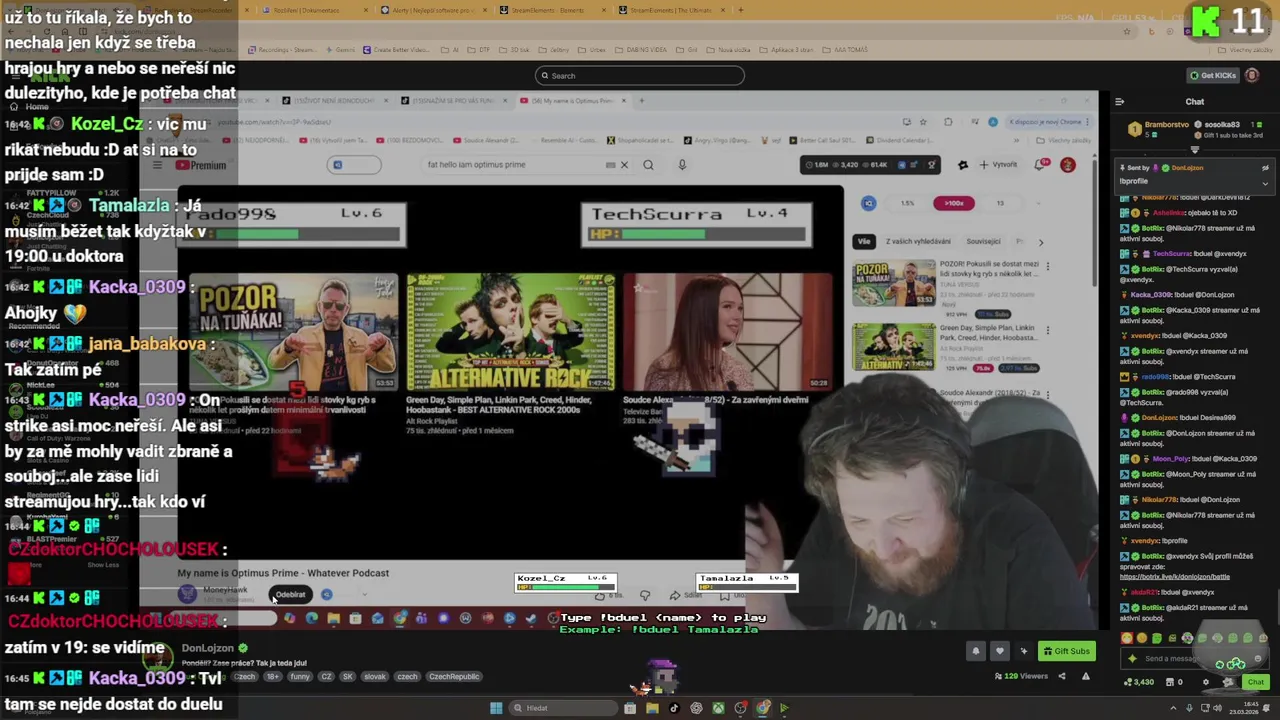The height and width of the screenshot is (720, 1280).
Task: Click the Kick search field
Action: coord(640,75)
